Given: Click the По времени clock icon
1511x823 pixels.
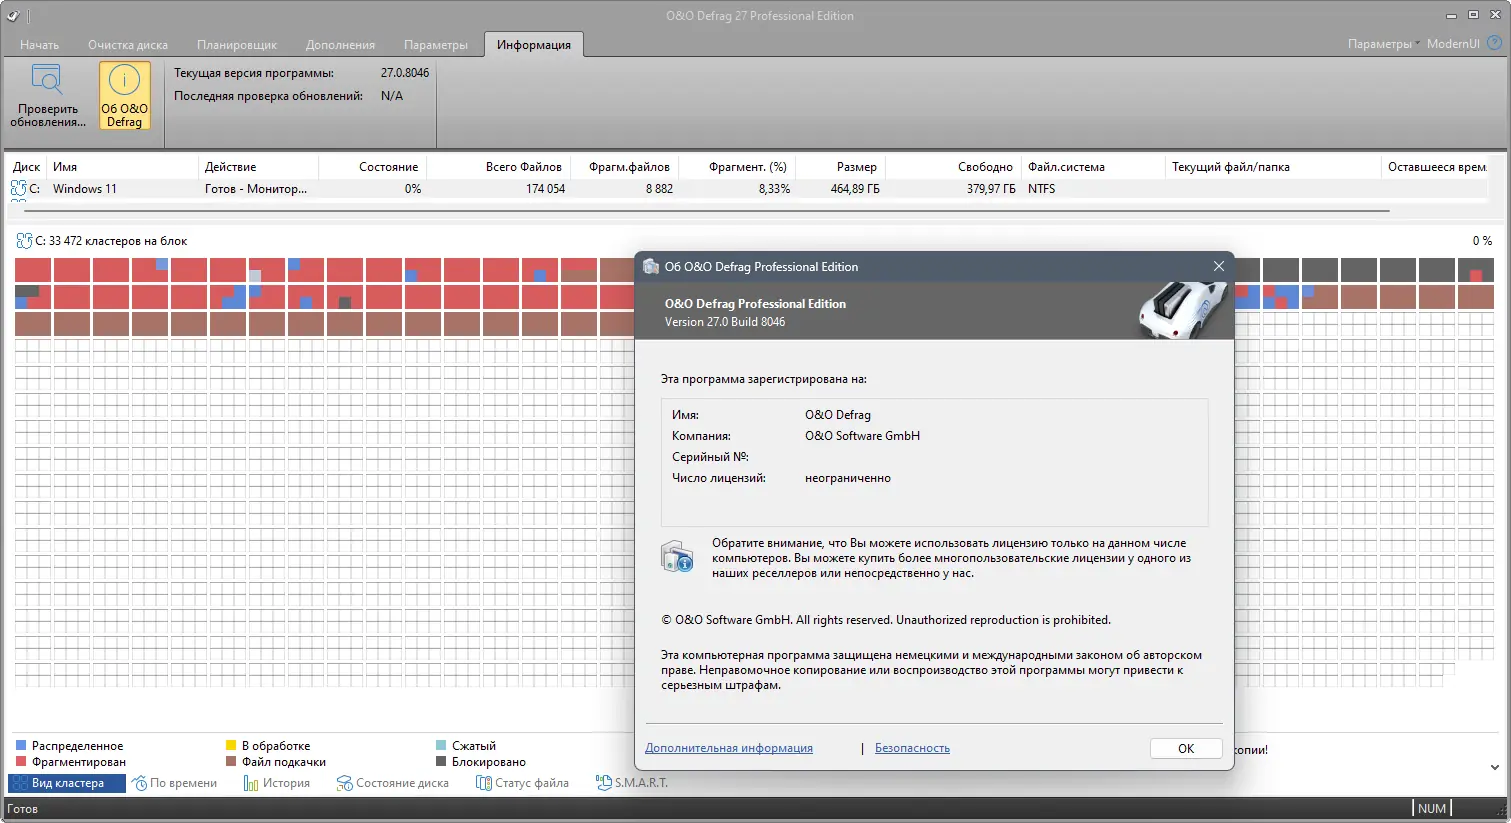Looking at the screenshot, I should pos(140,783).
